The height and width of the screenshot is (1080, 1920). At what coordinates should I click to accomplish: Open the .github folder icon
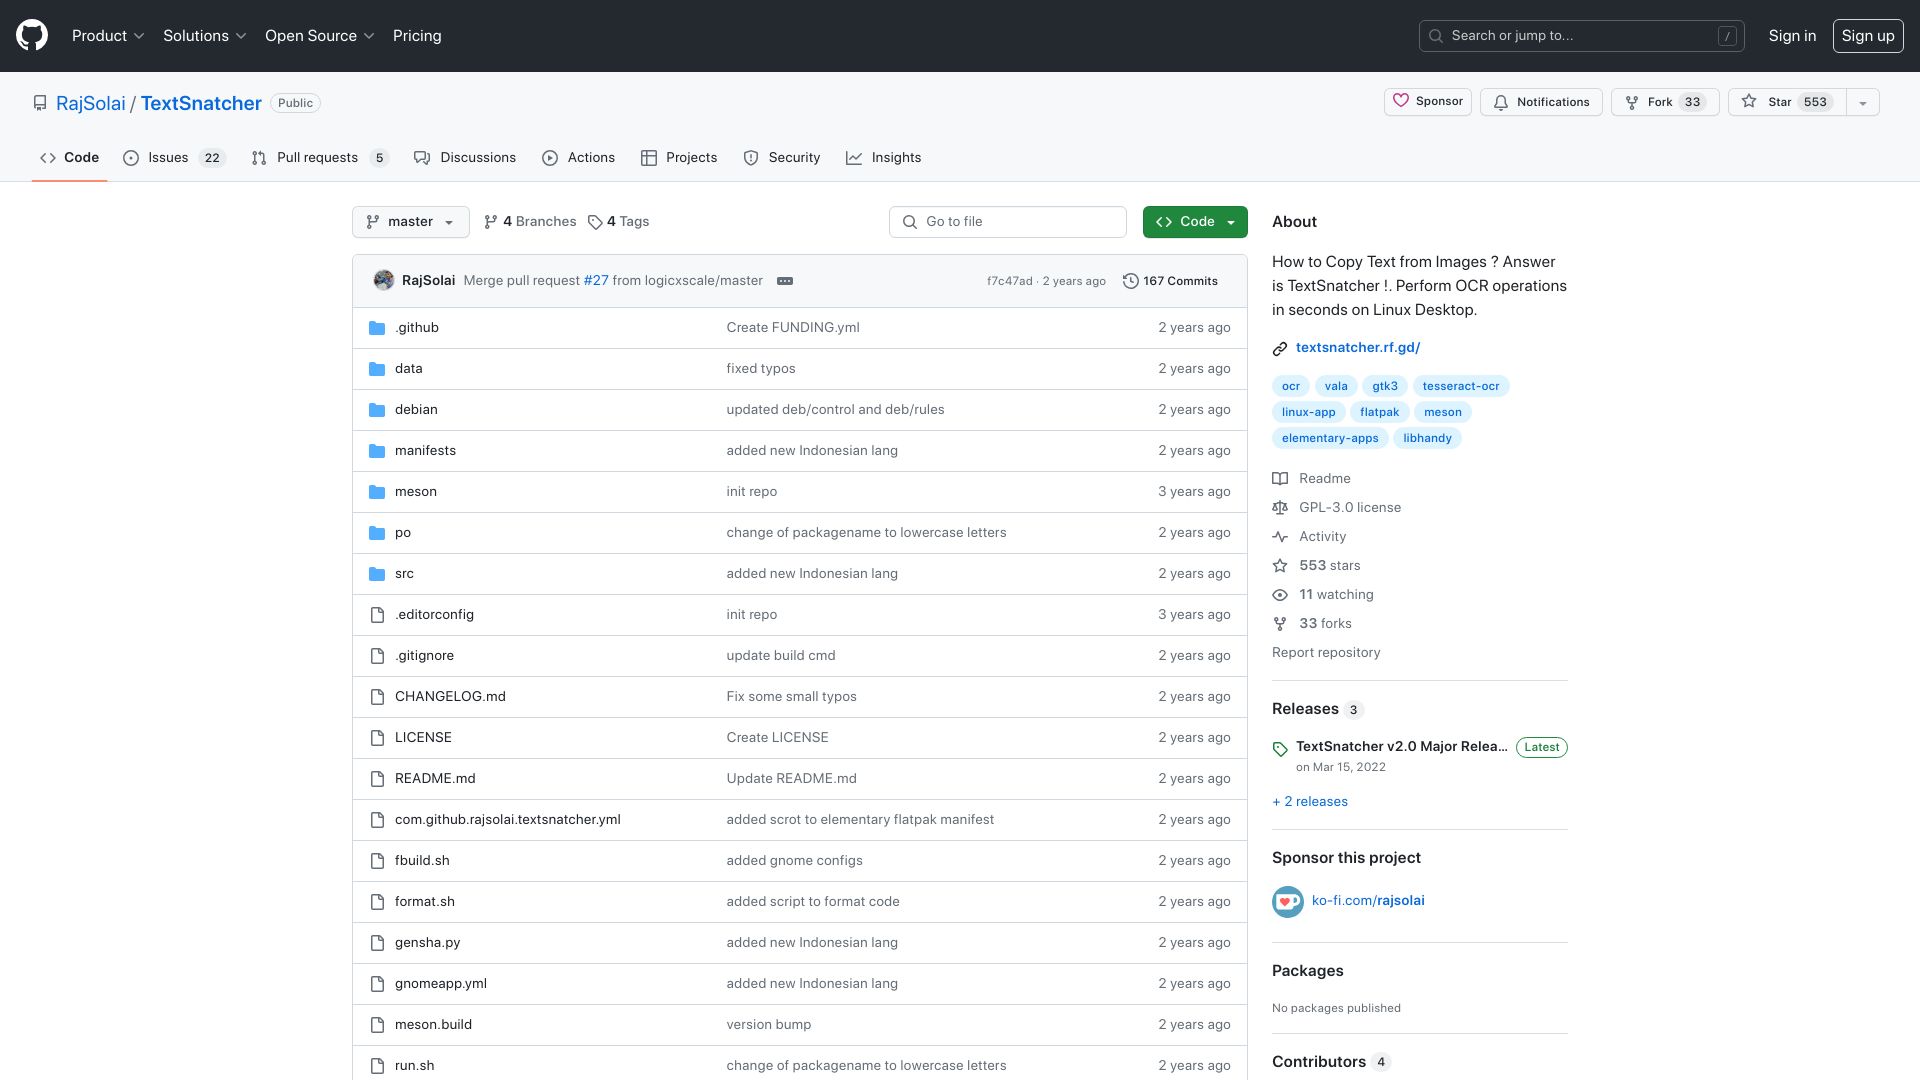[x=377, y=328]
